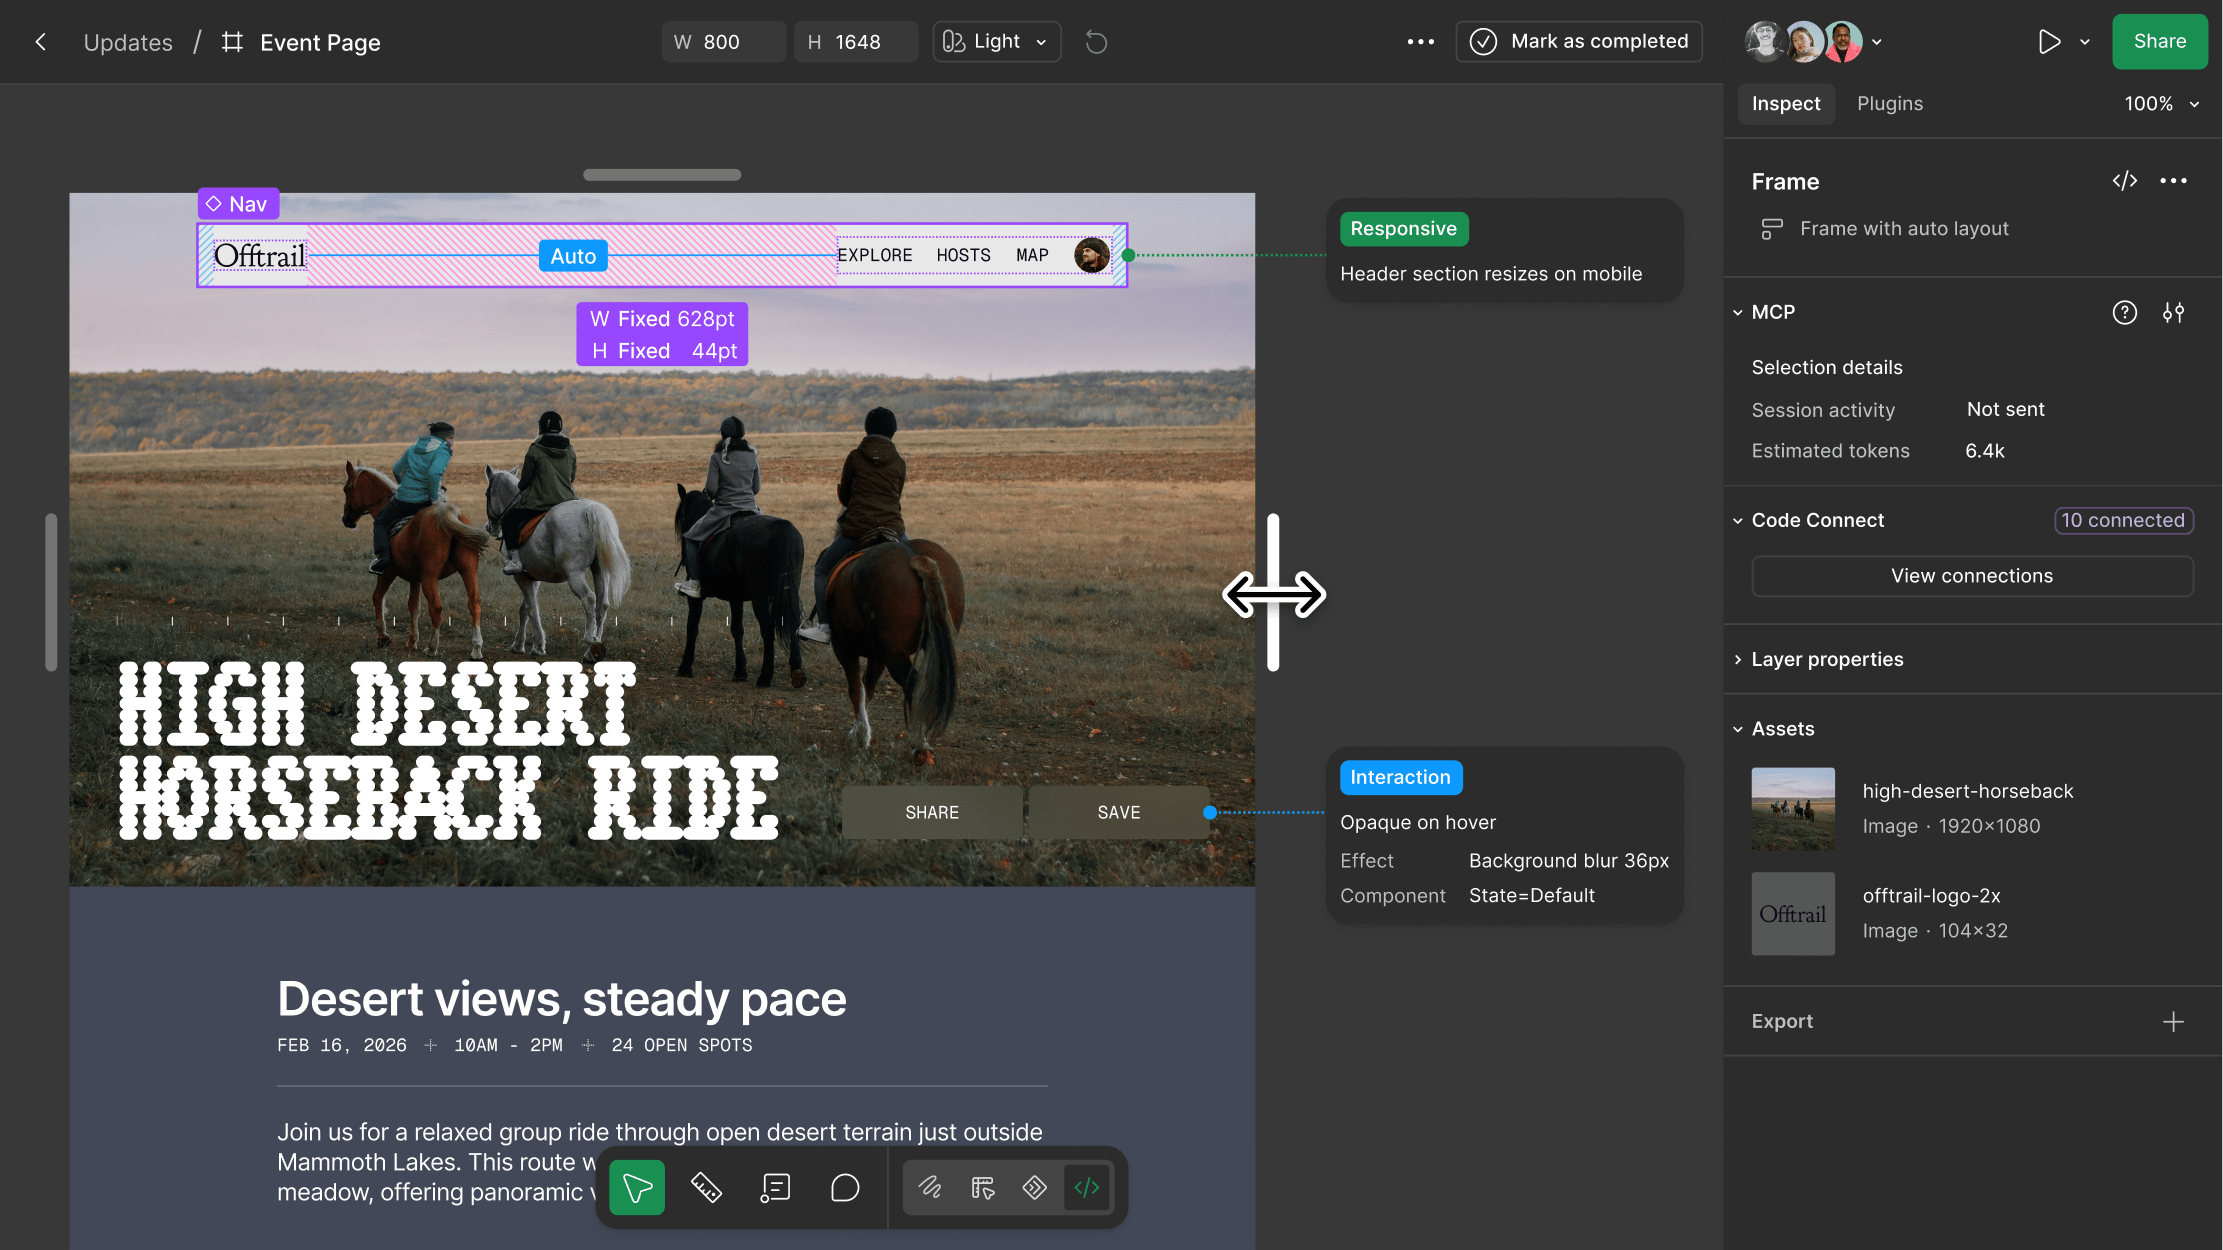Screen dimensions: 2223x1250
Task: Toggle Dev Mode code icon in toolbar
Action: tap(1087, 1188)
